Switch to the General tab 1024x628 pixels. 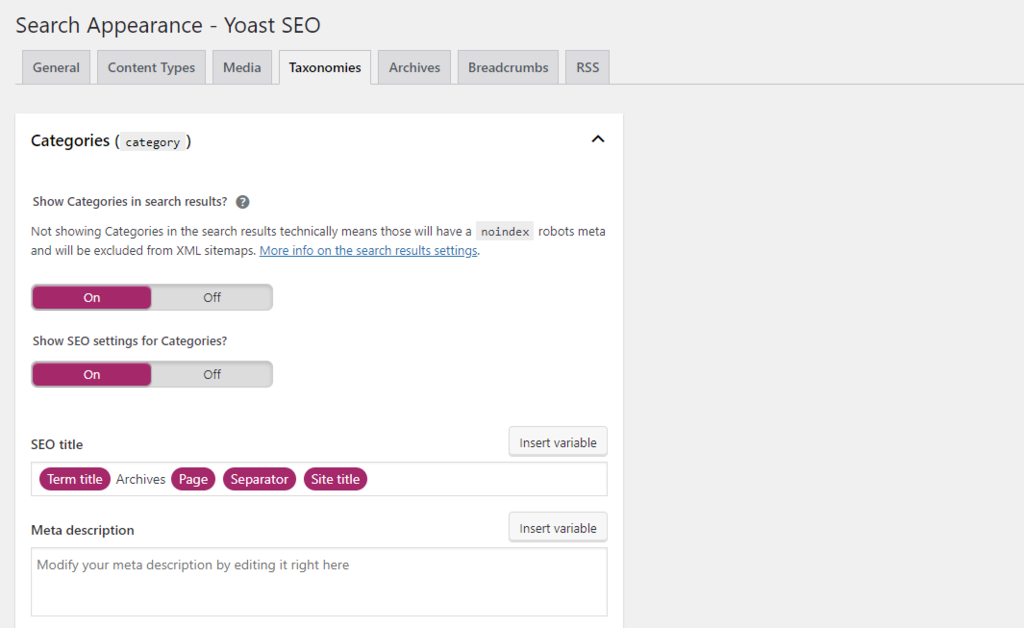(56, 67)
